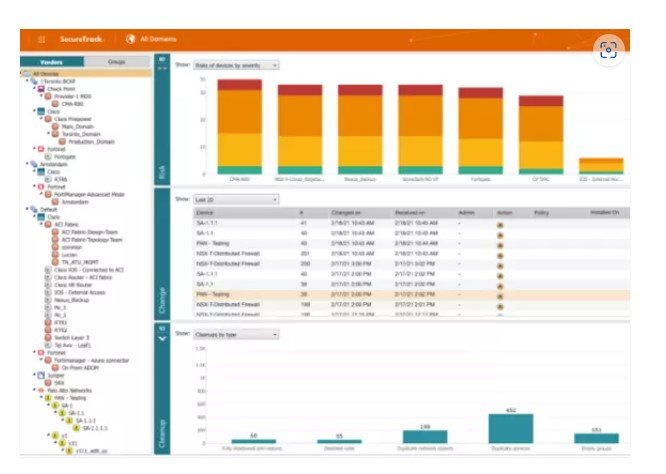Click action icon in highlighted PAN - Testing row

tap(500, 296)
